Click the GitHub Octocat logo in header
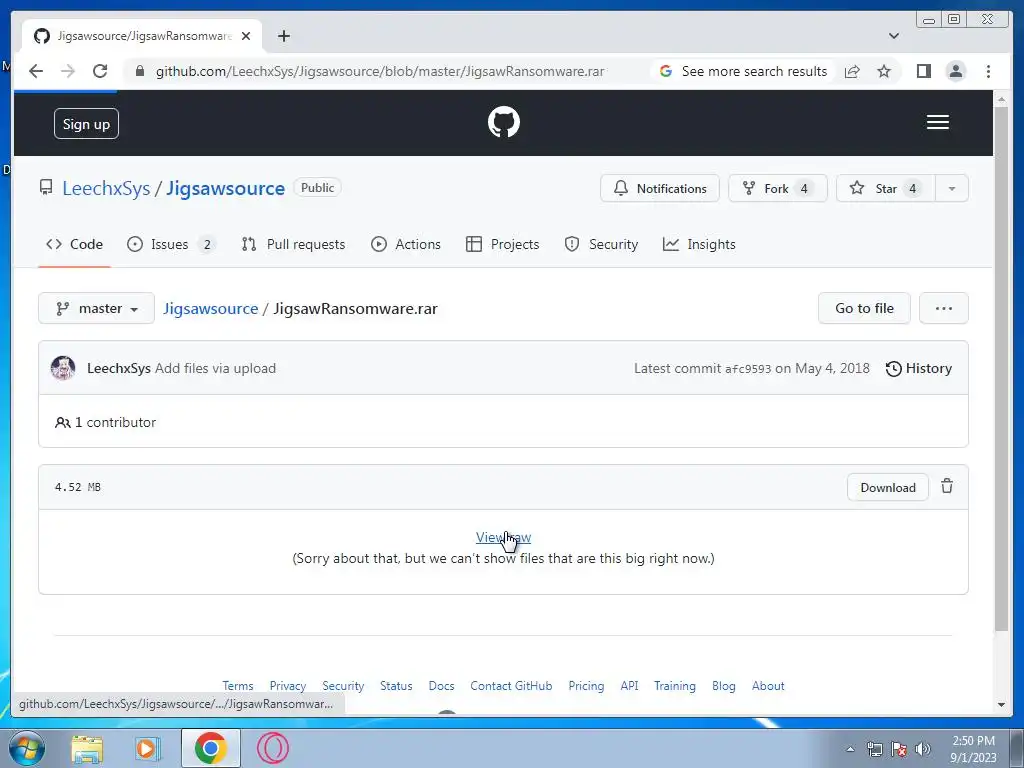 click(x=504, y=122)
